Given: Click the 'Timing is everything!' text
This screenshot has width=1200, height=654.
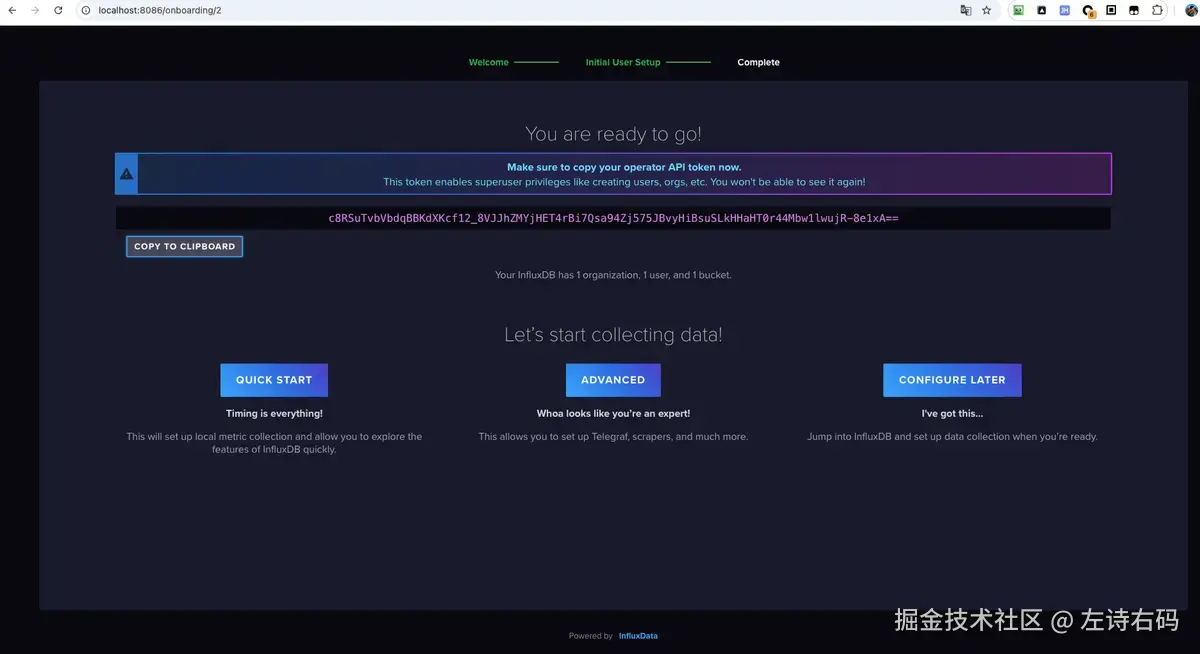Looking at the screenshot, I should click(274, 413).
